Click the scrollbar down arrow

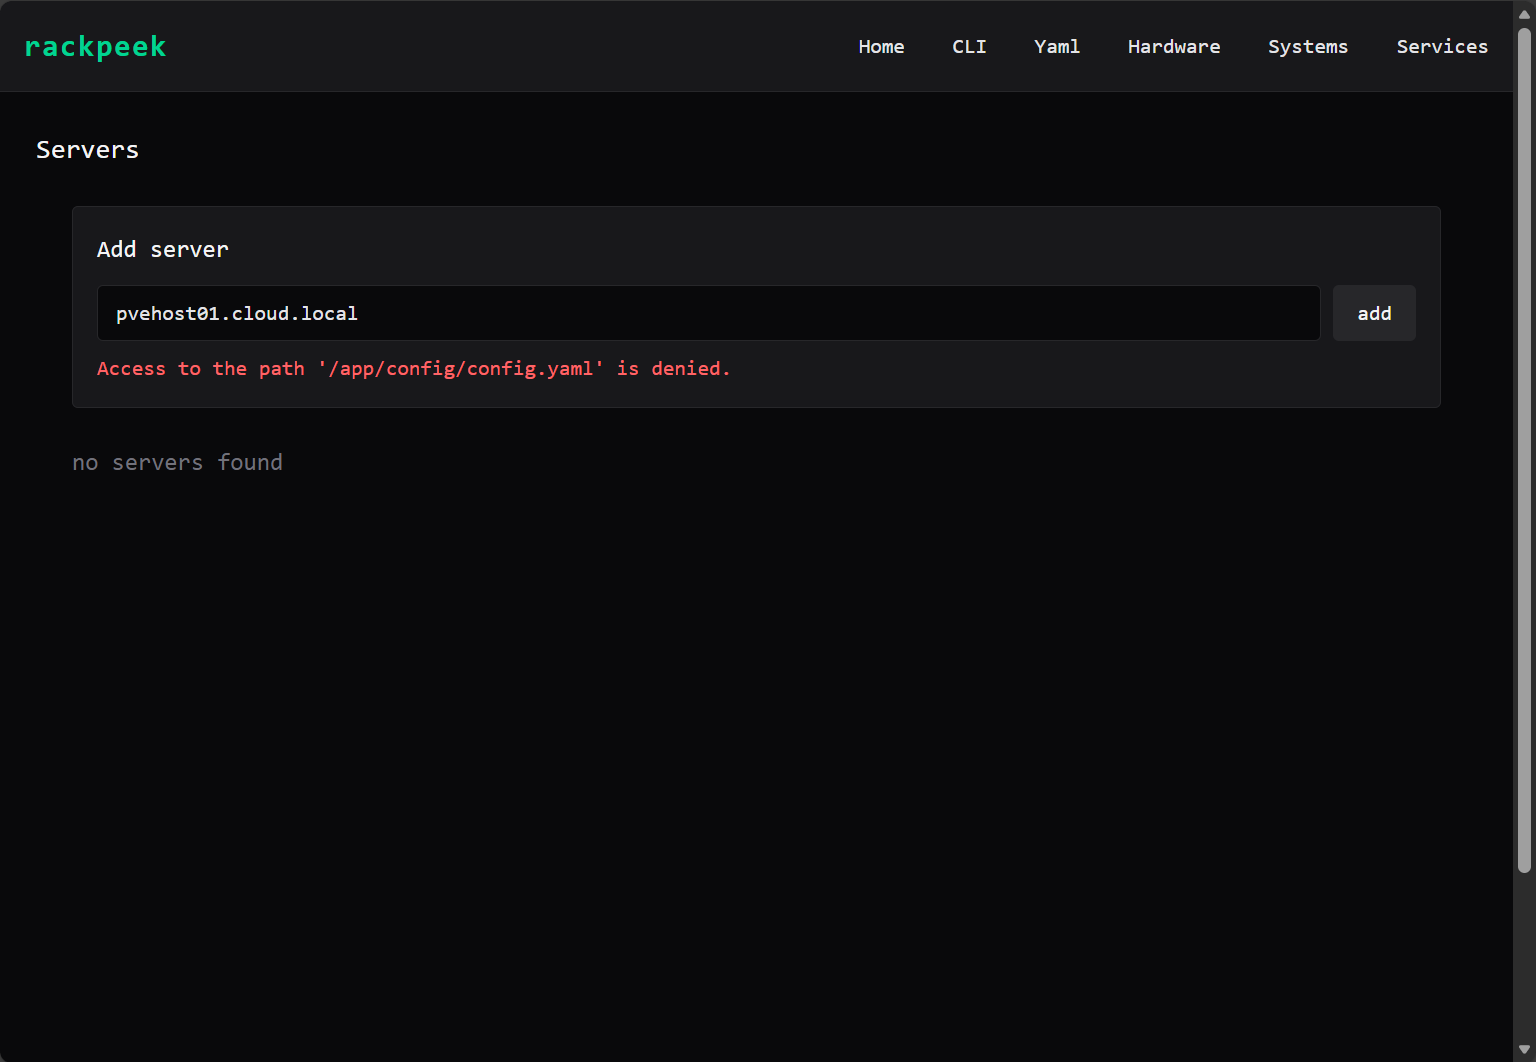click(x=1524, y=1049)
